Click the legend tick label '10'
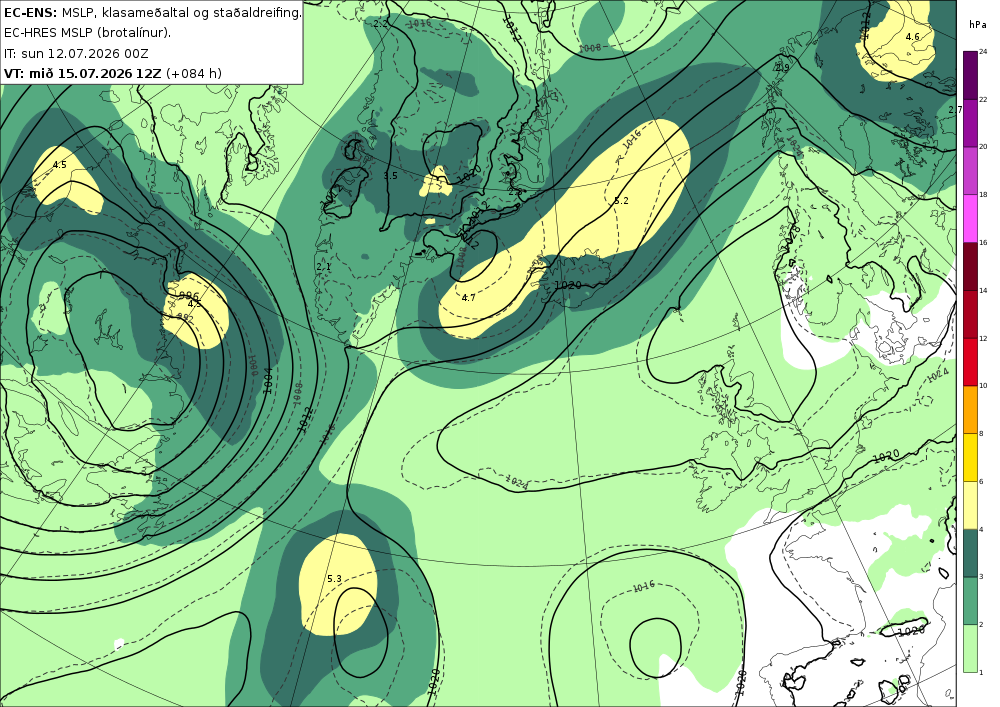 tap(983, 385)
